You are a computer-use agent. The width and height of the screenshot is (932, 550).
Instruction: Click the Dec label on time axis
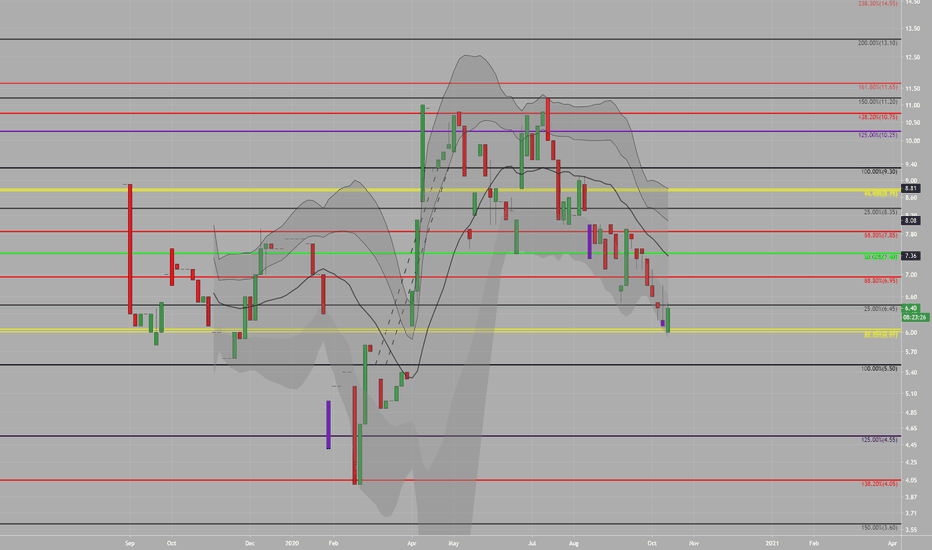click(x=250, y=543)
